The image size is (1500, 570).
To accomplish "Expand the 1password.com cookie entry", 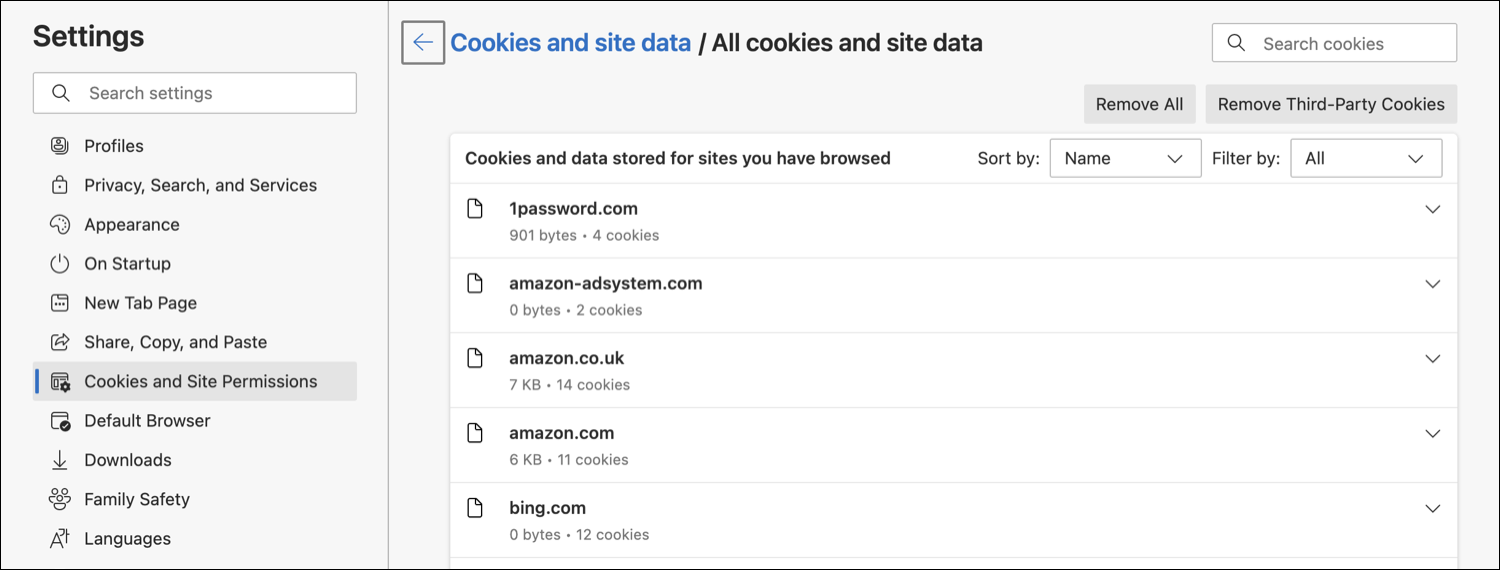I will coord(1432,209).
